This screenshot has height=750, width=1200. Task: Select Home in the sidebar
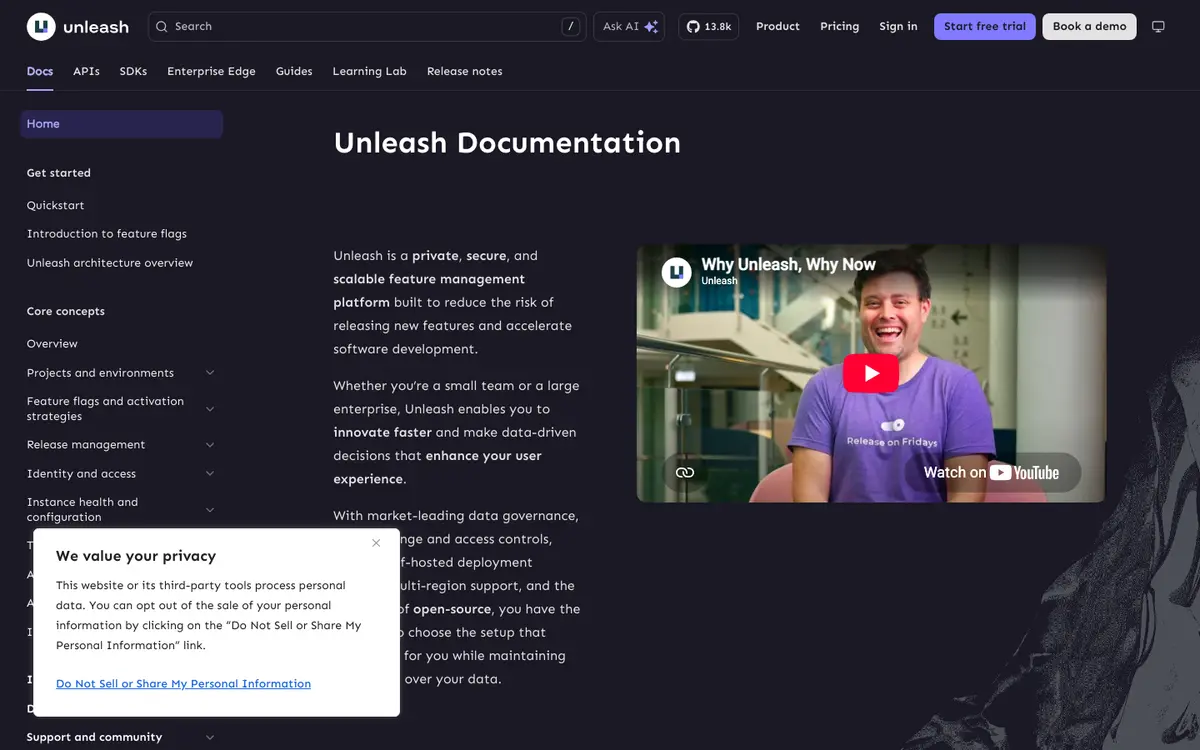(x=121, y=124)
